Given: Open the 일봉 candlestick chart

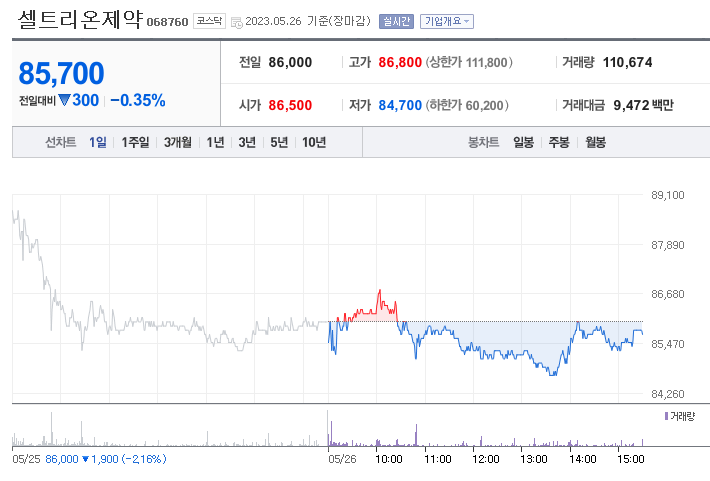Looking at the screenshot, I should pos(523,142).
